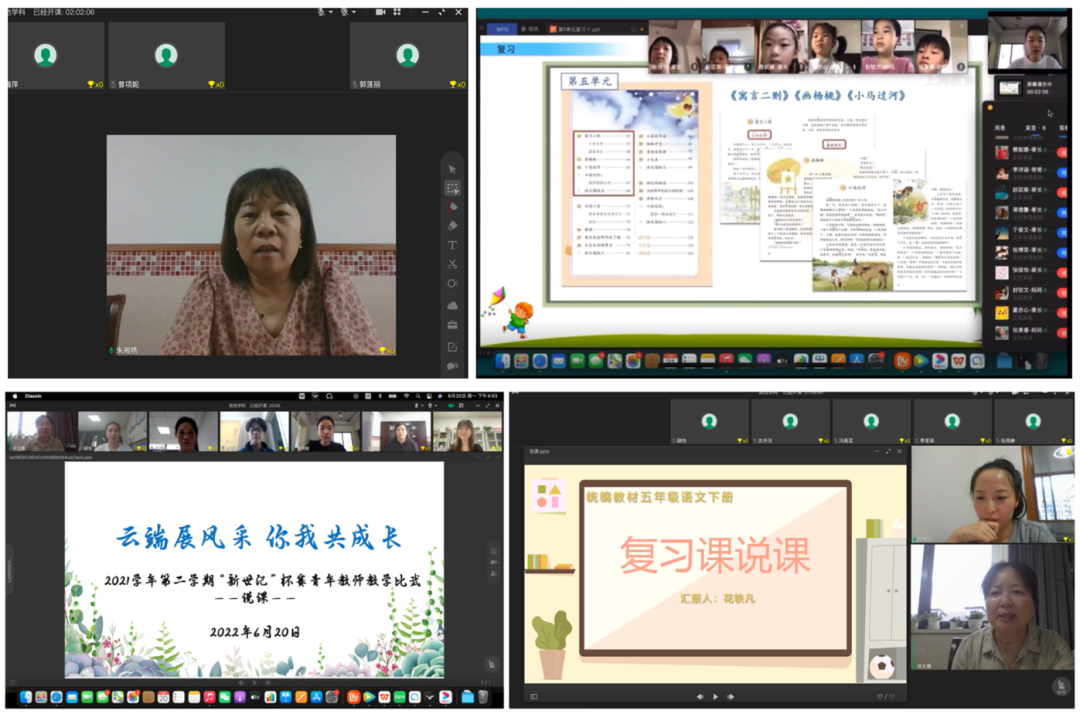Open the 第5单元复习 ppt tab

point(574,30)
